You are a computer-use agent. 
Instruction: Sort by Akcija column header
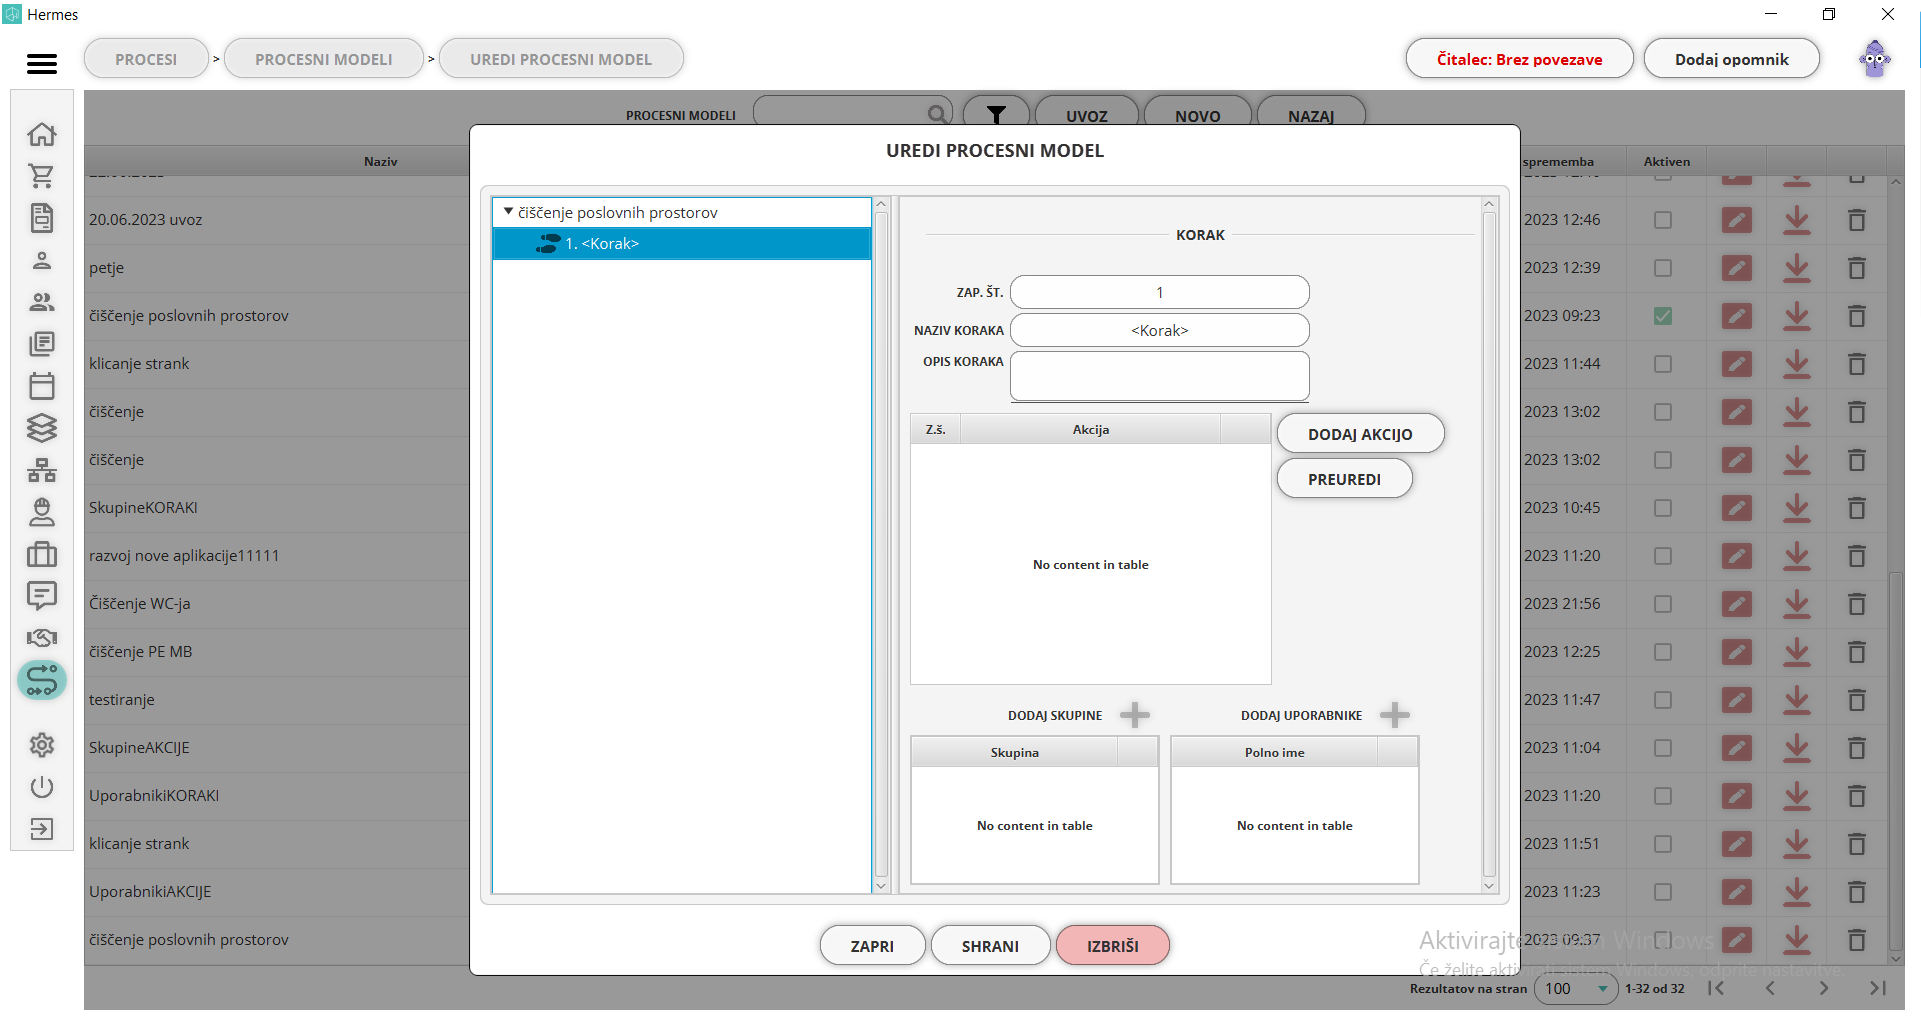pyautogui.click(x=1091, y=429)
